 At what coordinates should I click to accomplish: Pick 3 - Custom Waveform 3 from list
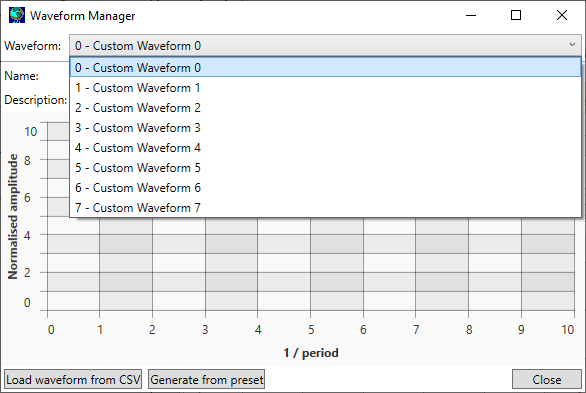tap(325, 128)
